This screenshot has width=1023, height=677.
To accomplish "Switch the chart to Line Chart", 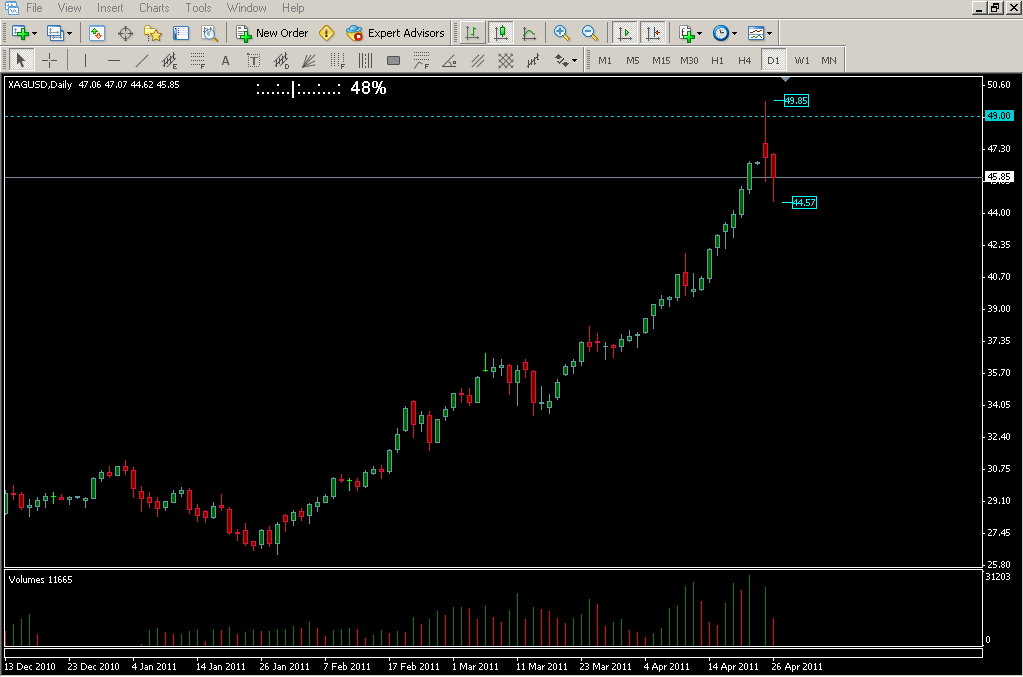I will pos(529,33).
